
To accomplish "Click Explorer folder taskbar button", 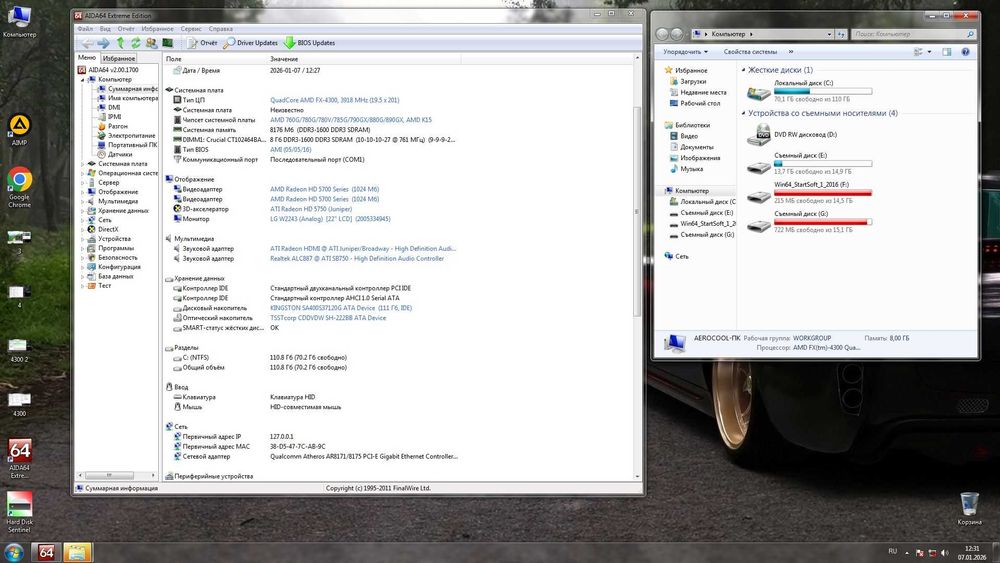I will coord(77,552).
